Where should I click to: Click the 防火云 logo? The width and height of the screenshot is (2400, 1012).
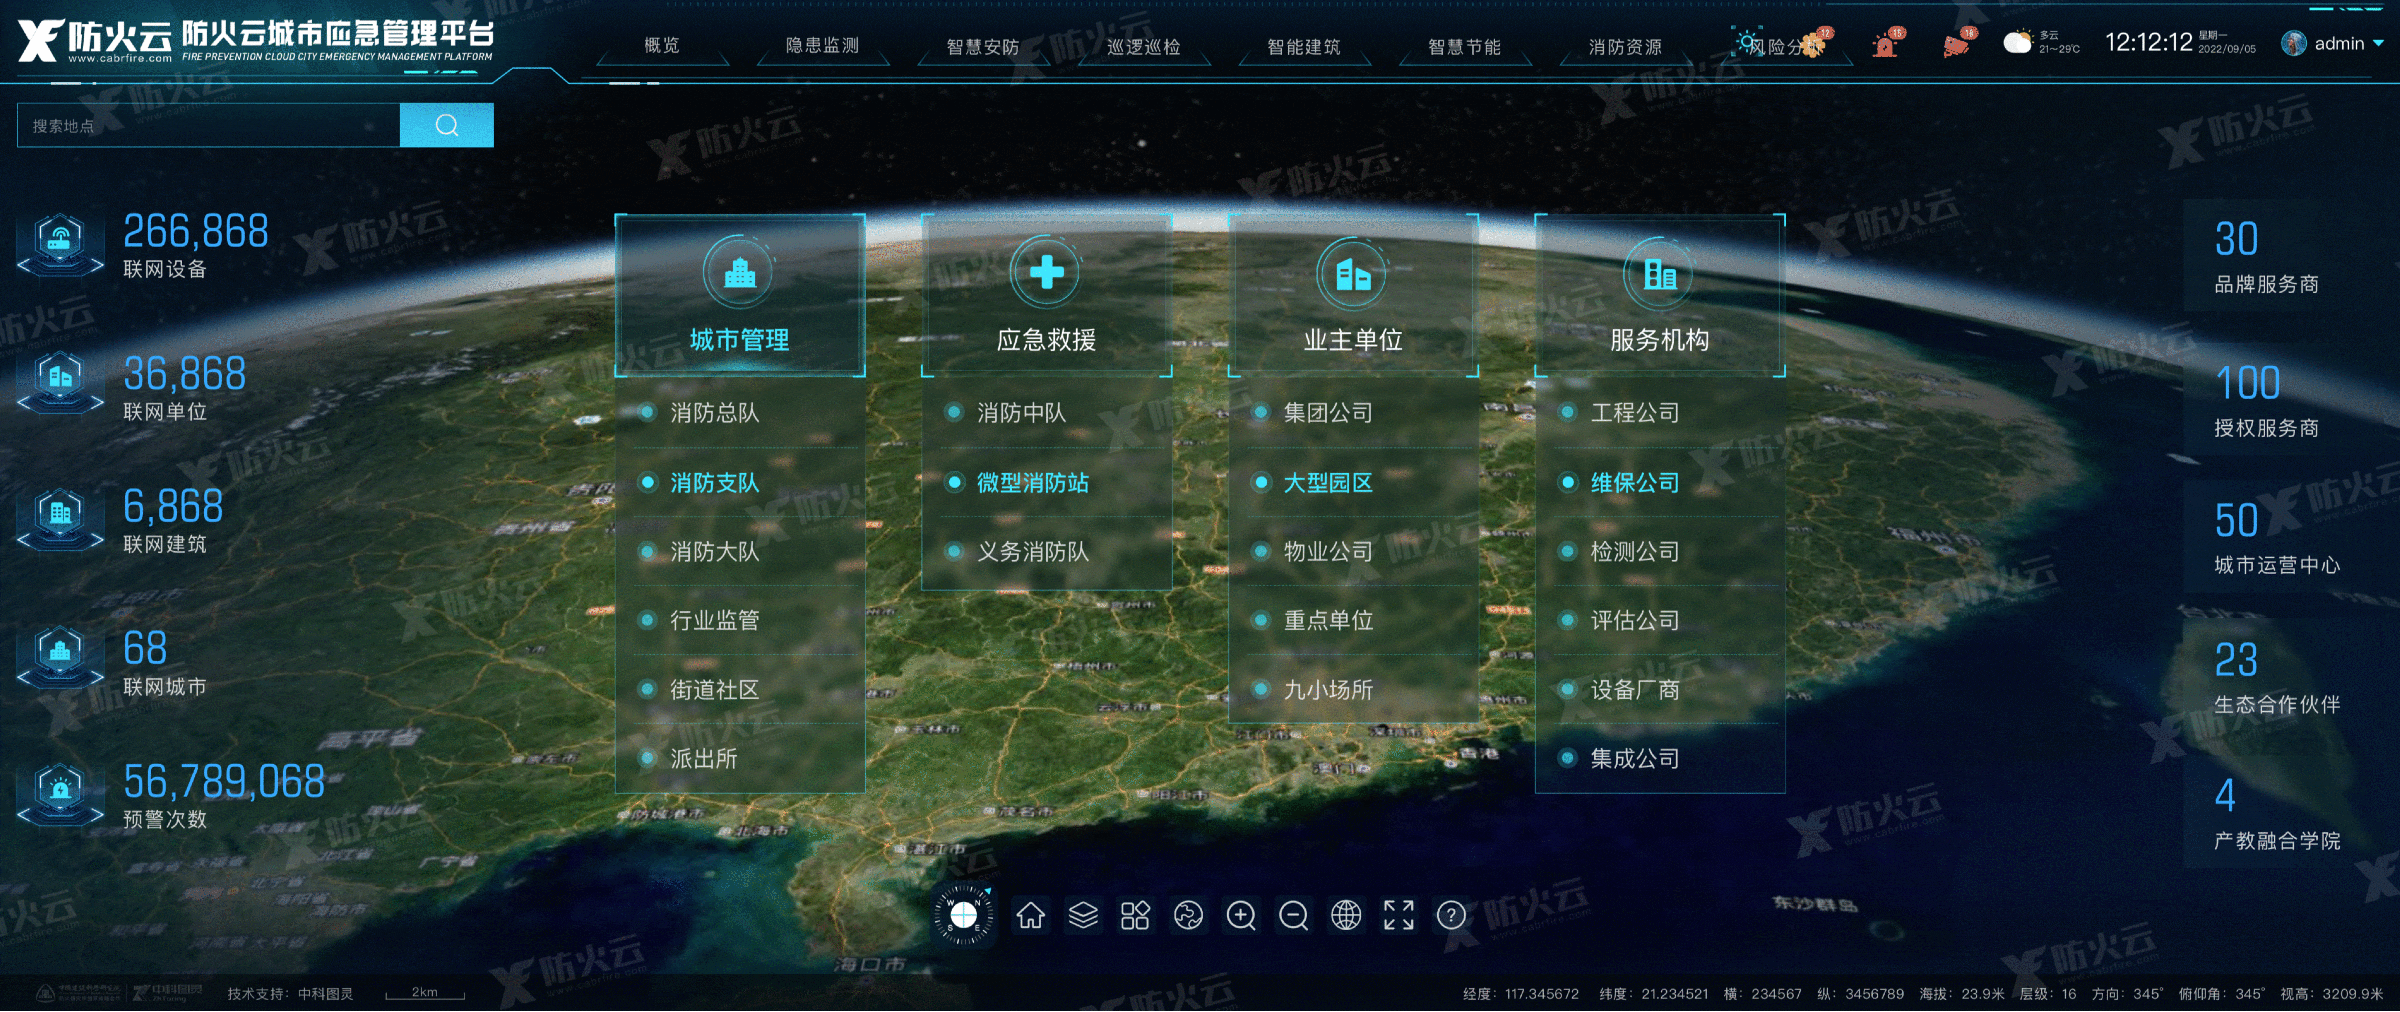pos(95,41)
